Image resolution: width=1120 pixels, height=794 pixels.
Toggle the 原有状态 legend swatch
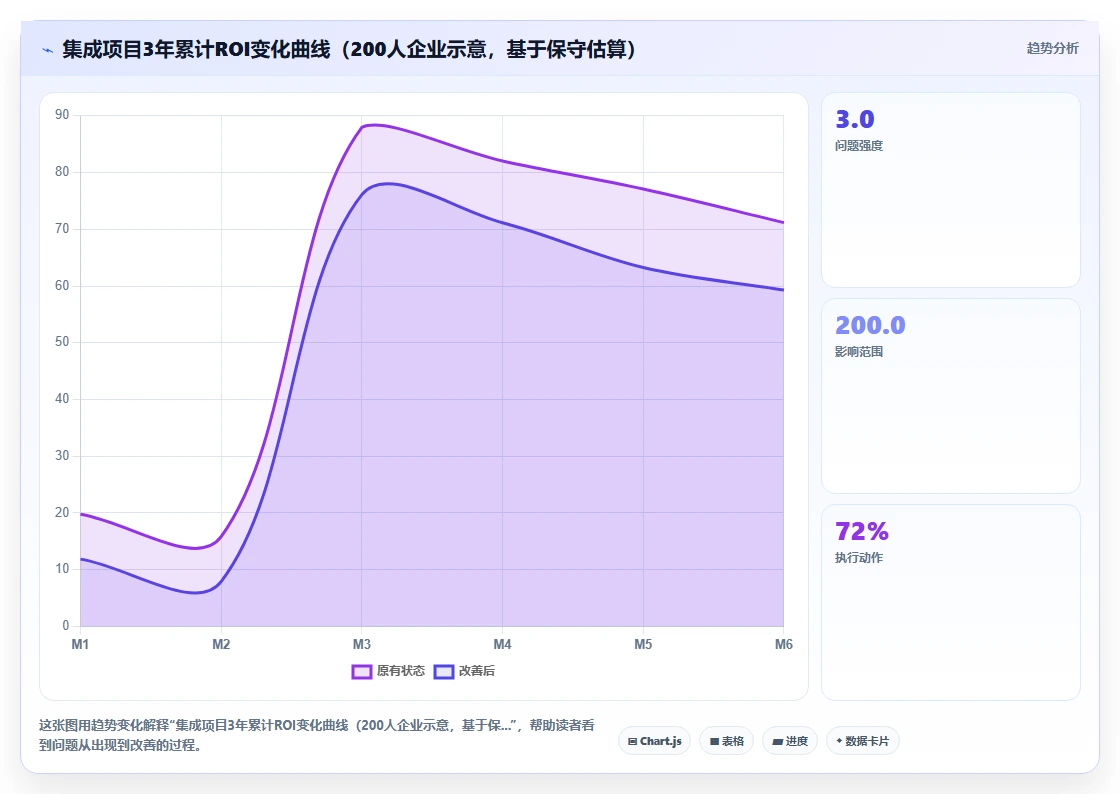point(362,671)
